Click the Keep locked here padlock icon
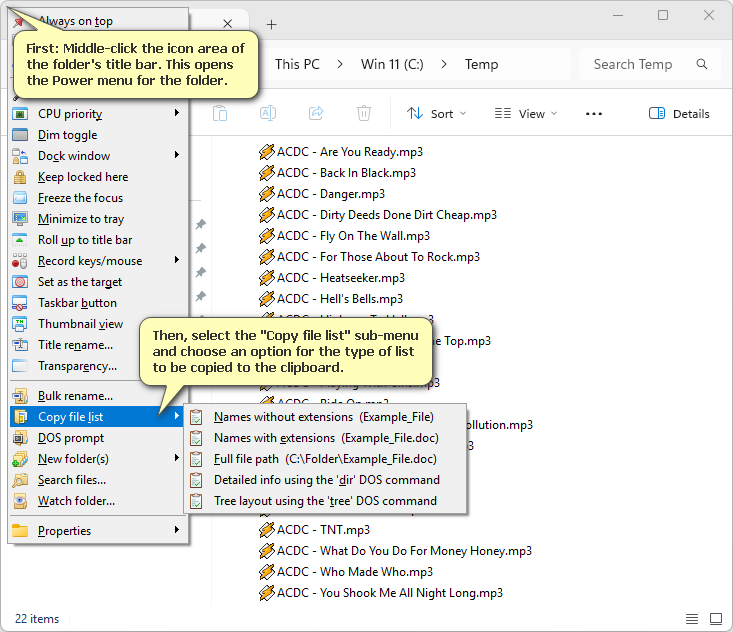 (19, 177)
